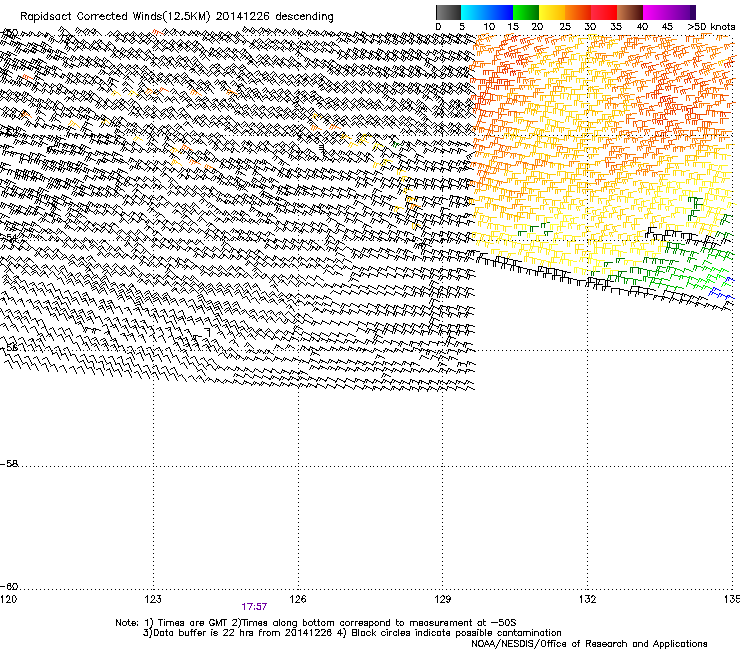The height and width of the screenshot is (650, 740).
Task: Click the 'NOAA/NESDIS/Office of Research and Applications' credit
Action: (x=589, y=644)
